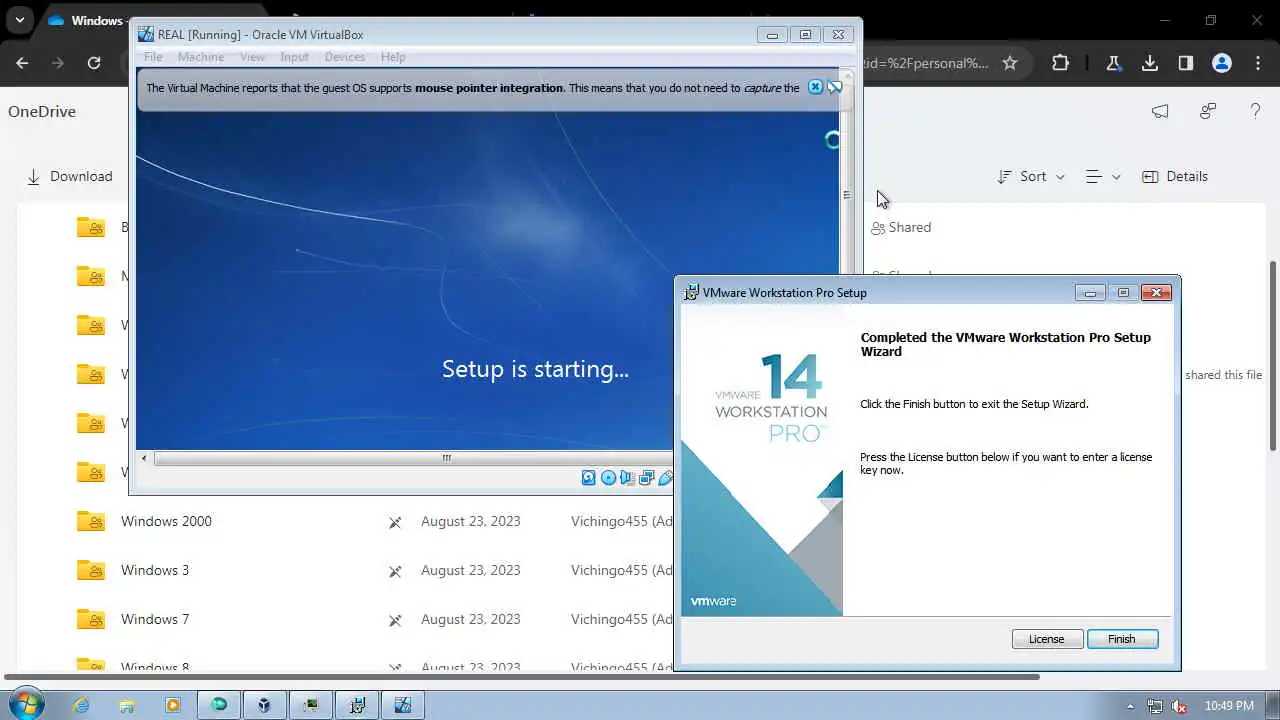The image size is (1280, 720).
Task: Click Finish in VMware Setup wizard
Action: click(1122, 639)
